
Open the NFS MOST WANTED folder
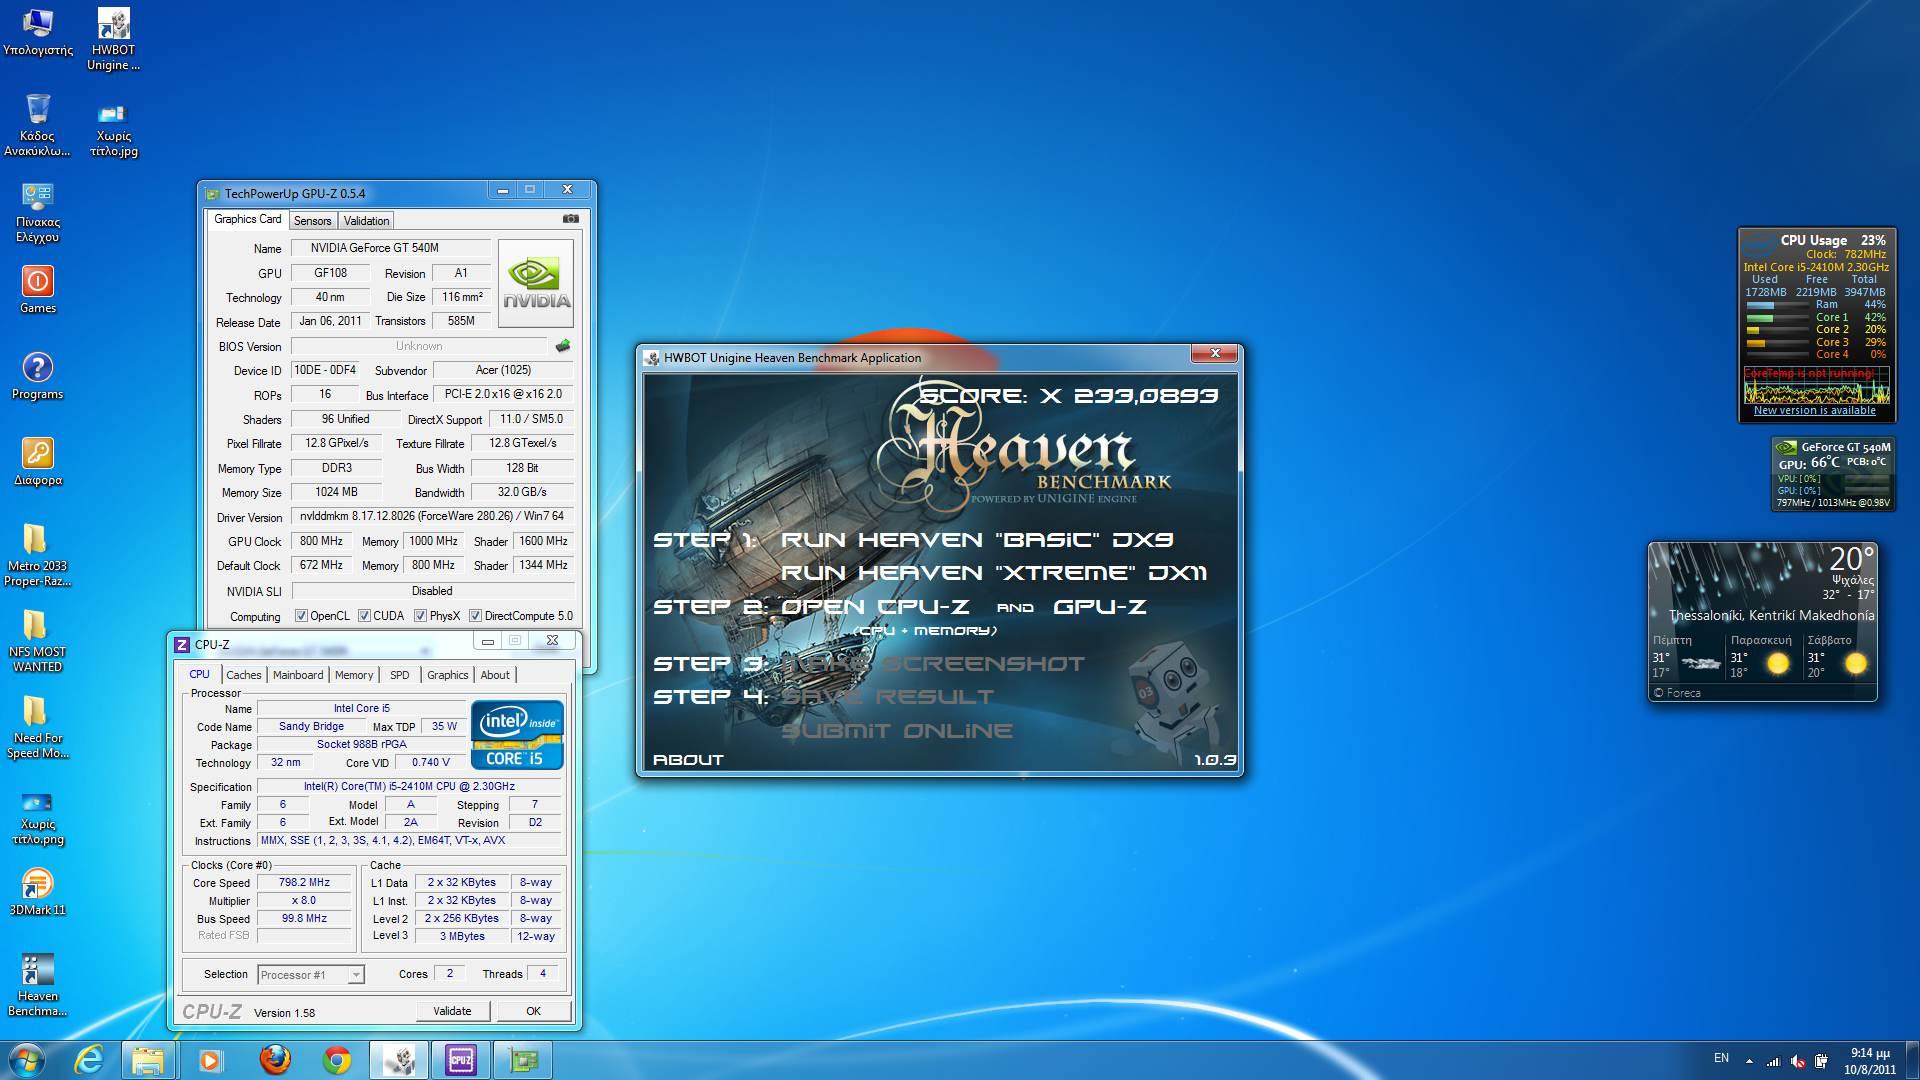point(38,641)
